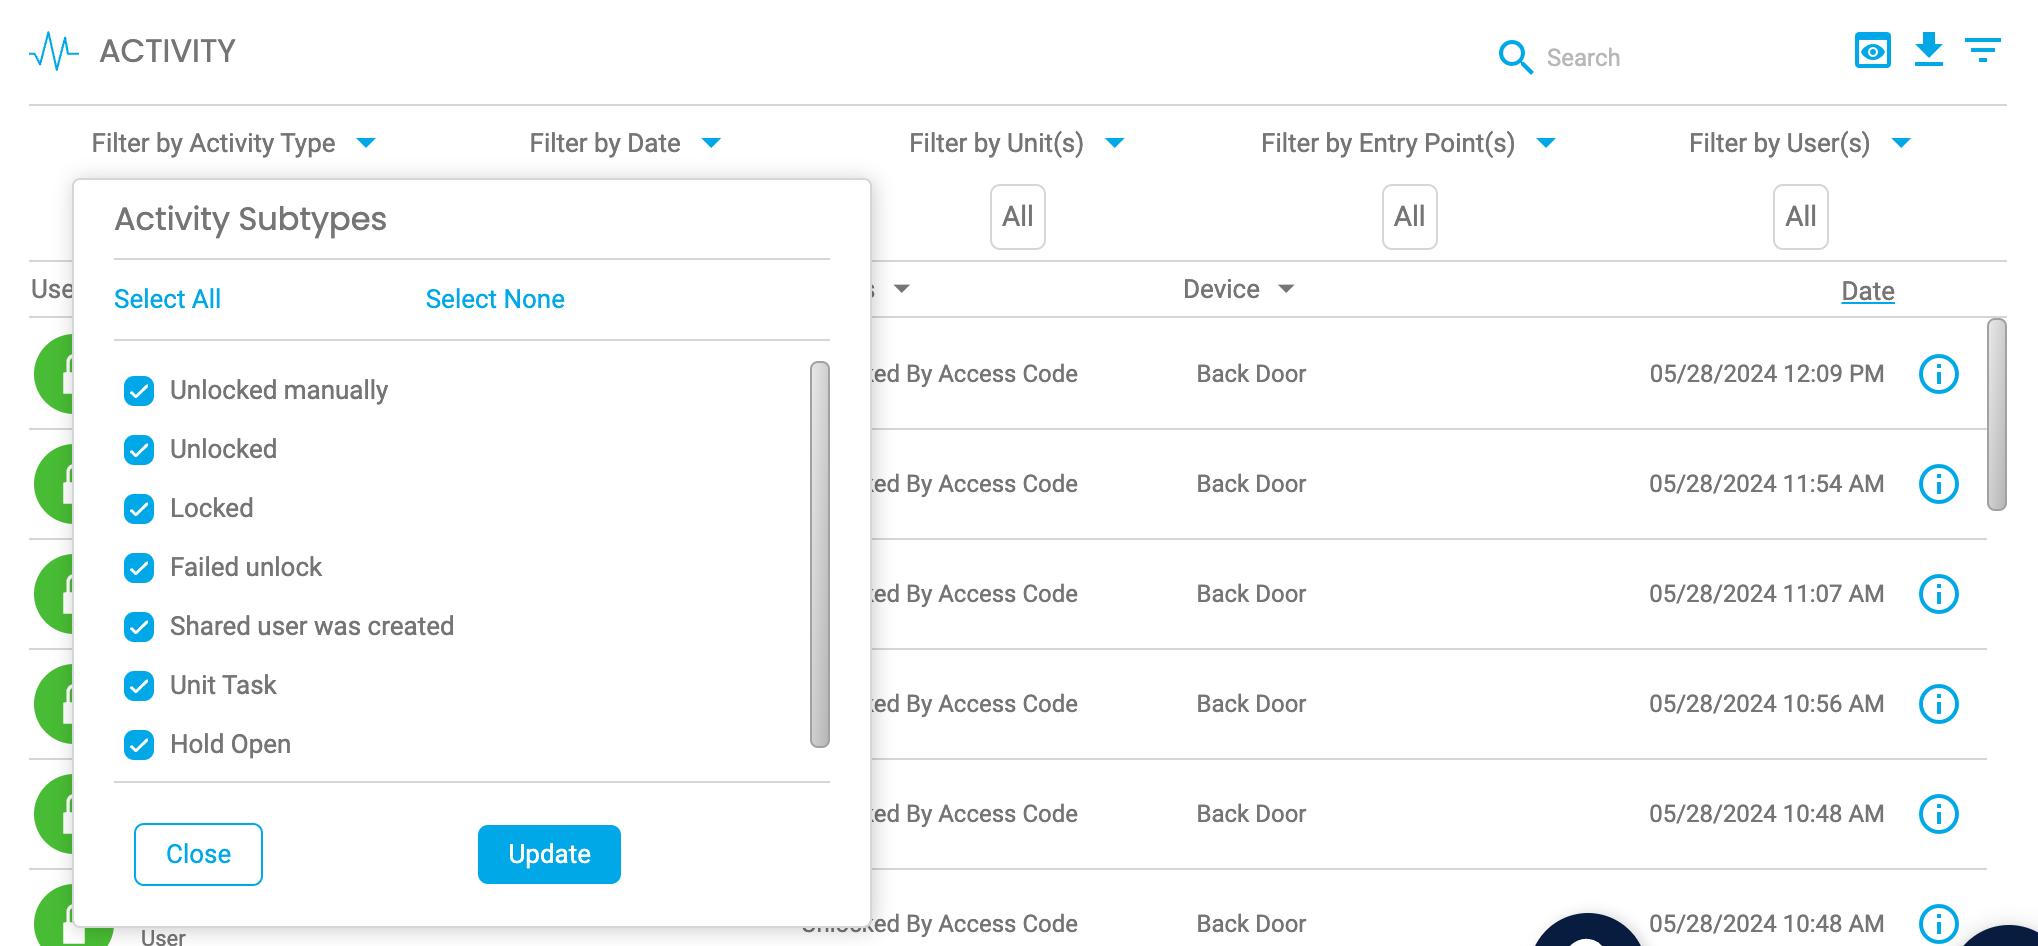
Task: Click the Activity Subtypes list scrollbar
Action: click(820, 554)
